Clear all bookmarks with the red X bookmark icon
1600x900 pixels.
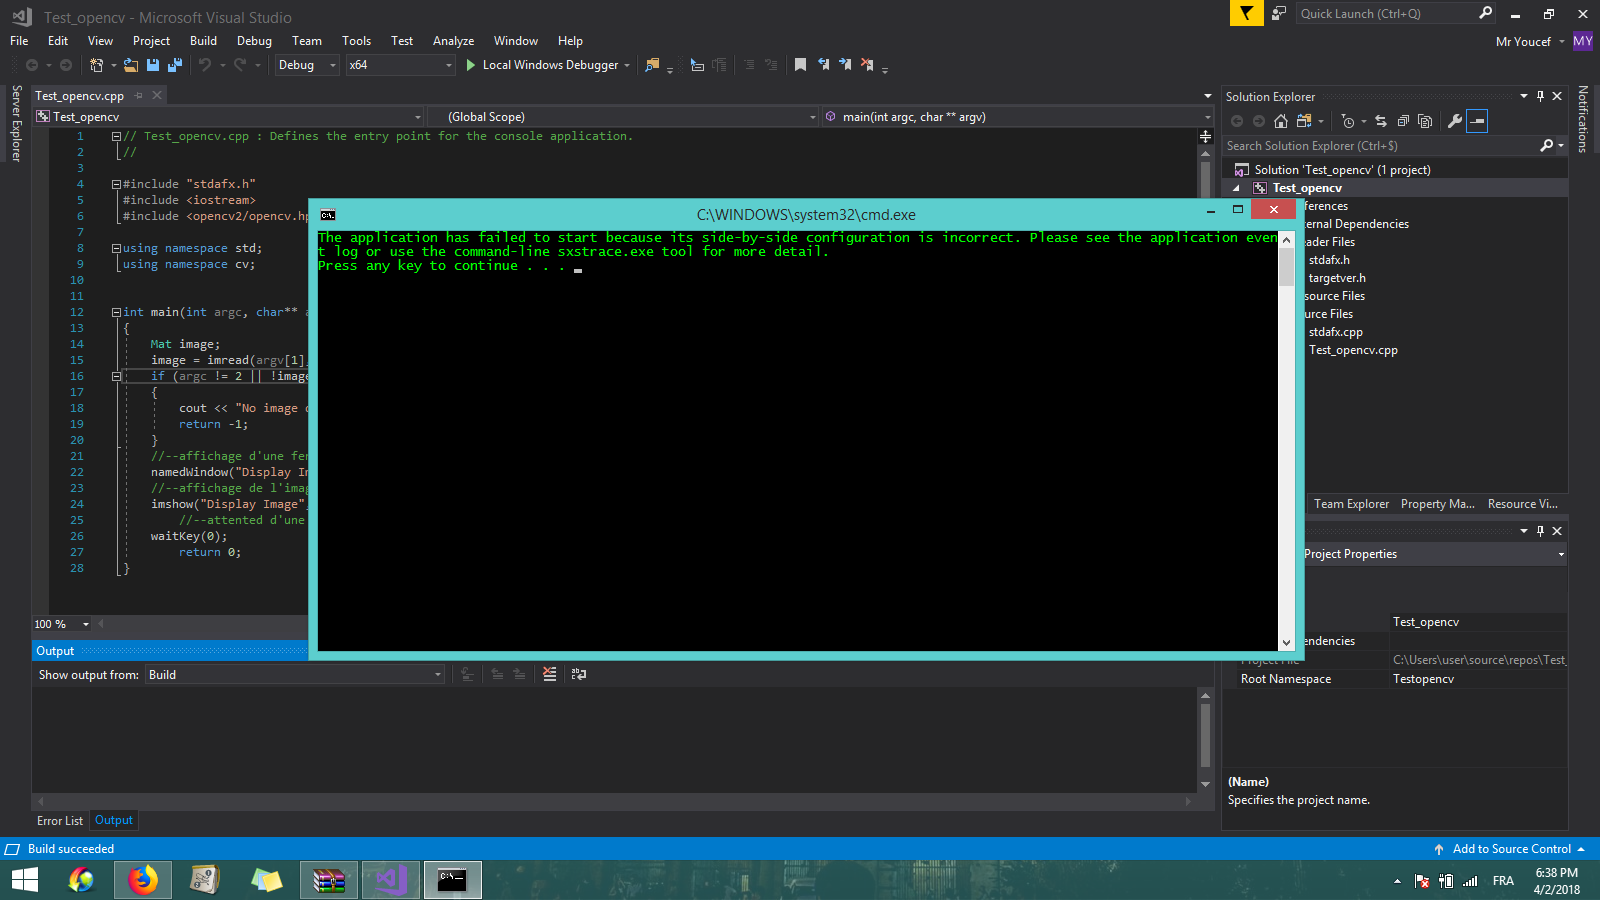tap(867, 65)
